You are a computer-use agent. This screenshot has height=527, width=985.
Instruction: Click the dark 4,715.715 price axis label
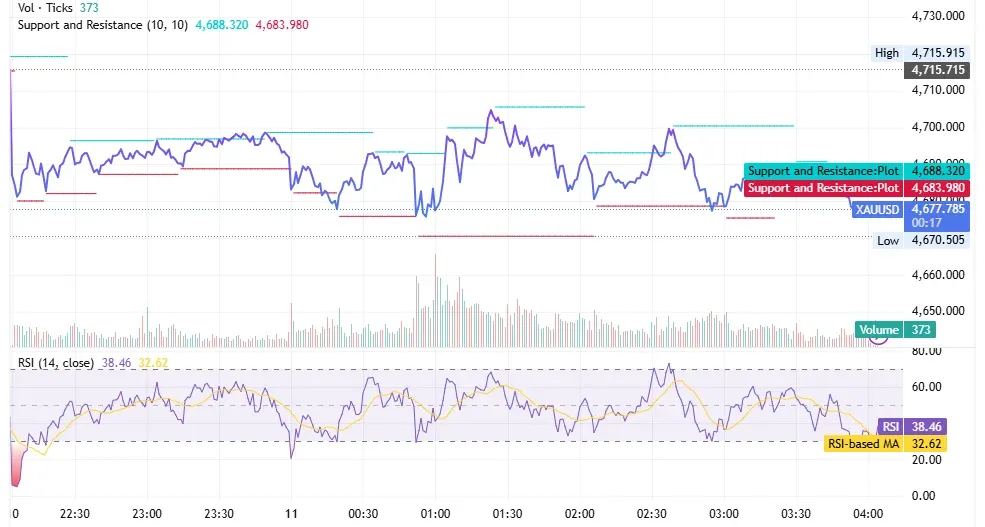point(937,70)
